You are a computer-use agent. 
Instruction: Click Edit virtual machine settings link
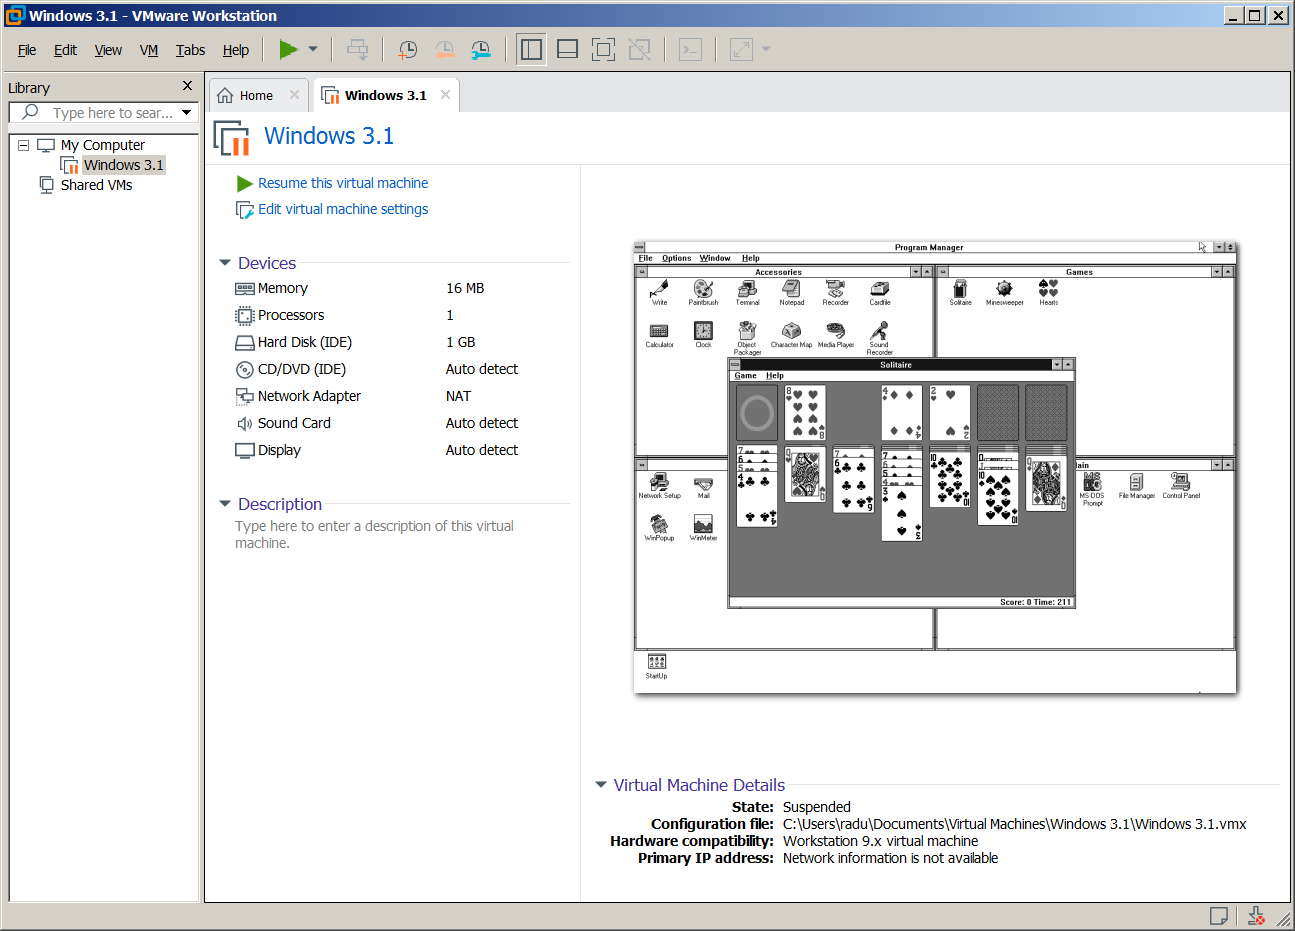(343, 209)
